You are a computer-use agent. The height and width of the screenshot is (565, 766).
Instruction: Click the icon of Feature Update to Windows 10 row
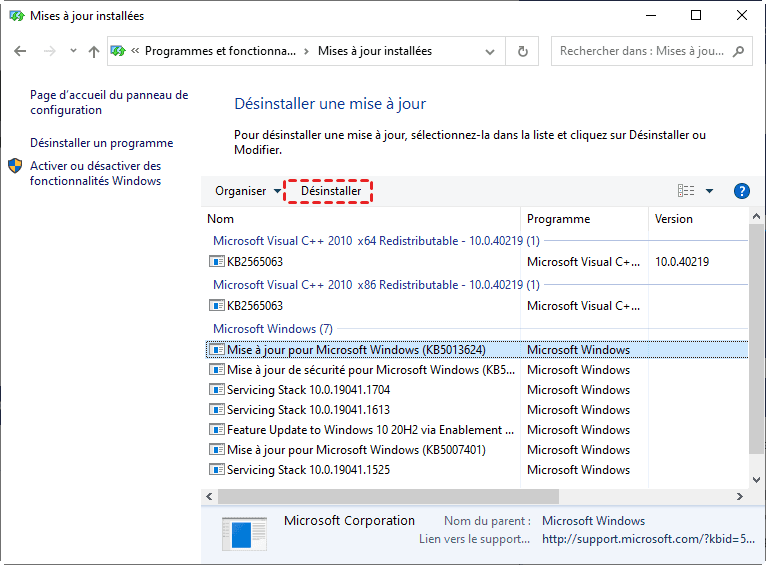coord(216,430)
